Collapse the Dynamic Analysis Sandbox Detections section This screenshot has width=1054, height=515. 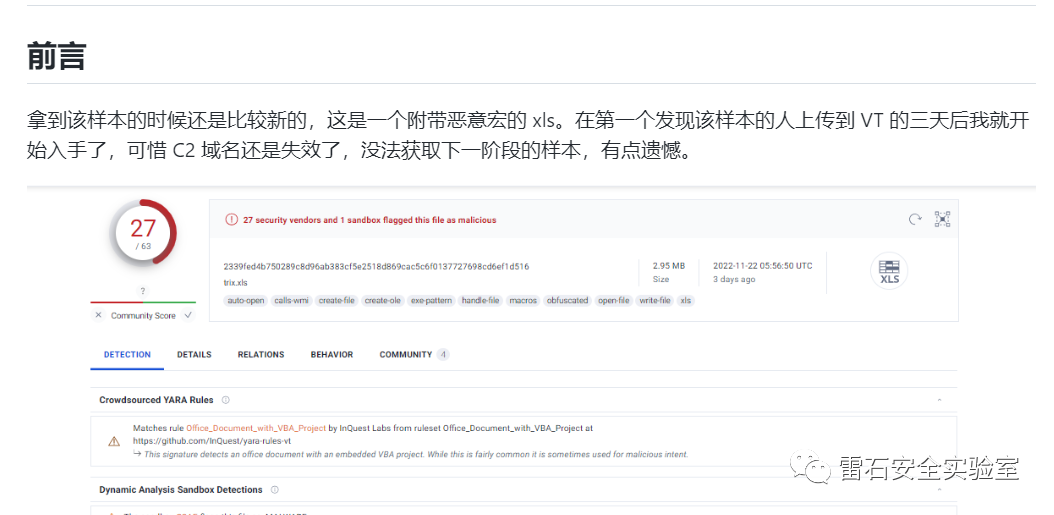[x=939, y=490]
